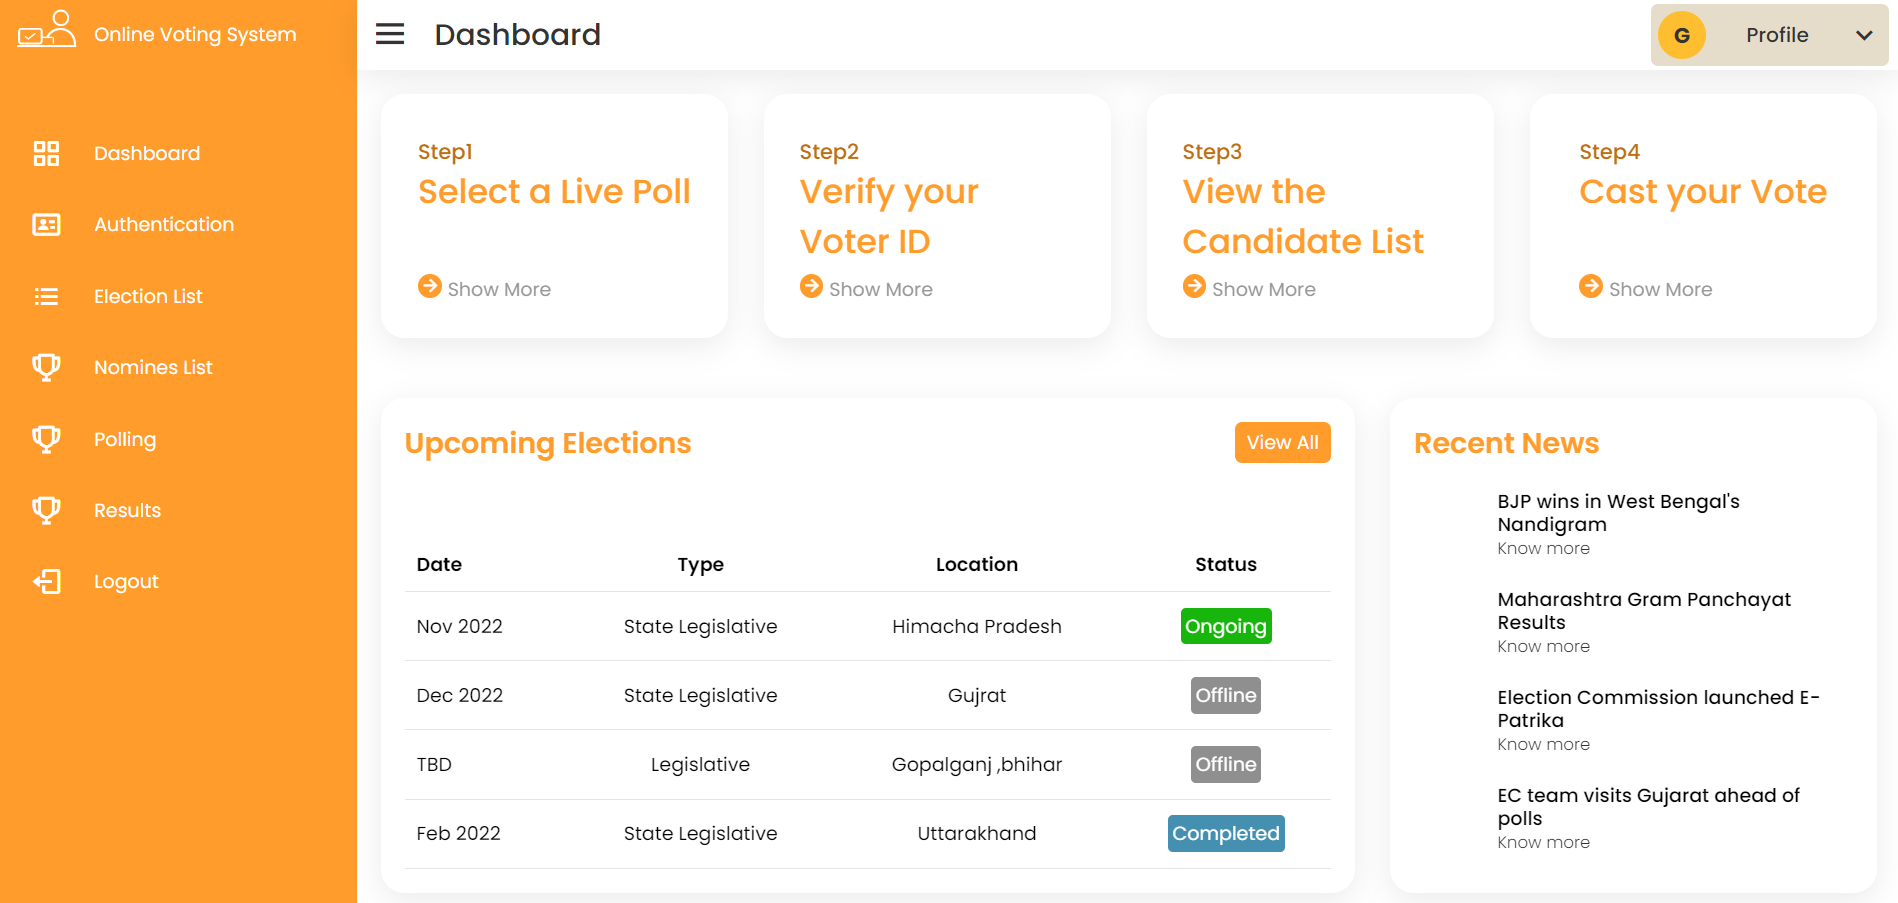This screenshot has height=903, width=1898.
Task: Open Election List from the sidebar
Action: click(147, 296)
